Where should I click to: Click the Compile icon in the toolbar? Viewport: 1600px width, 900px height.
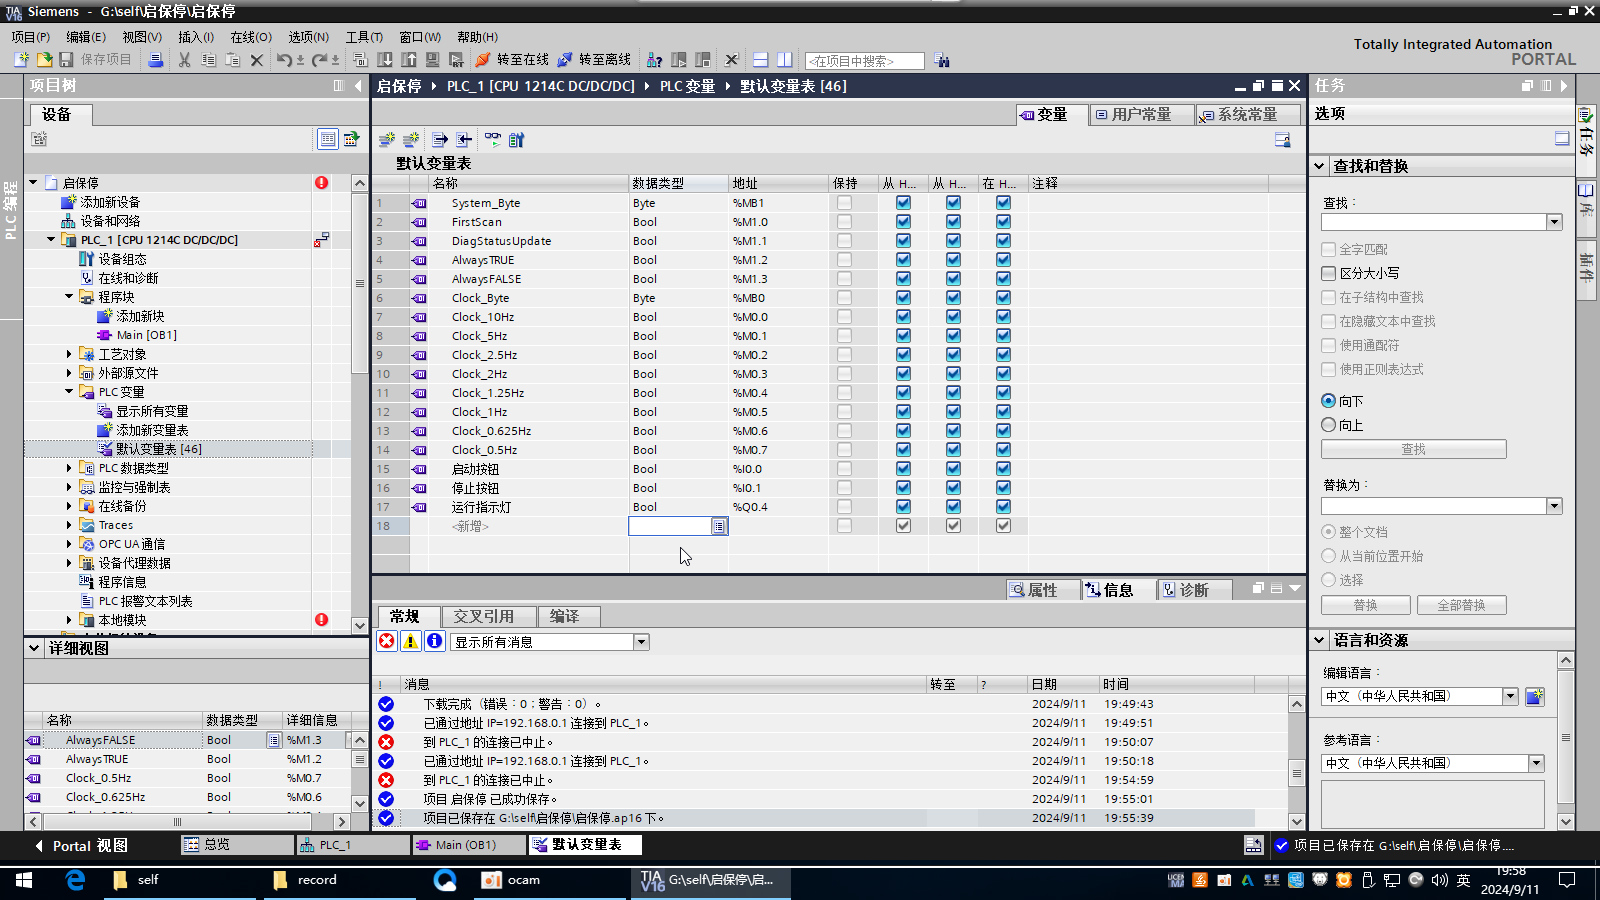coord(361,60)
